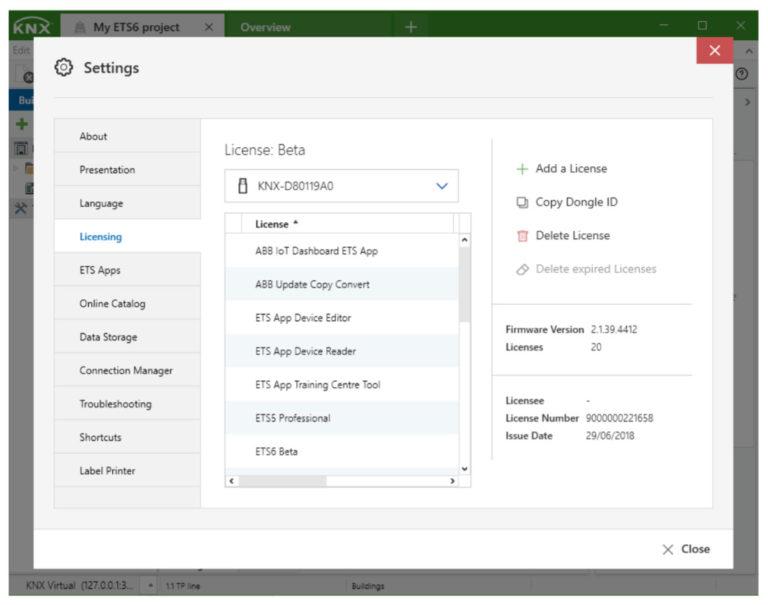768x605 pixels.
Task: Click the Firmware Version value 2.1.39.4412
Action: pos(614,329)
